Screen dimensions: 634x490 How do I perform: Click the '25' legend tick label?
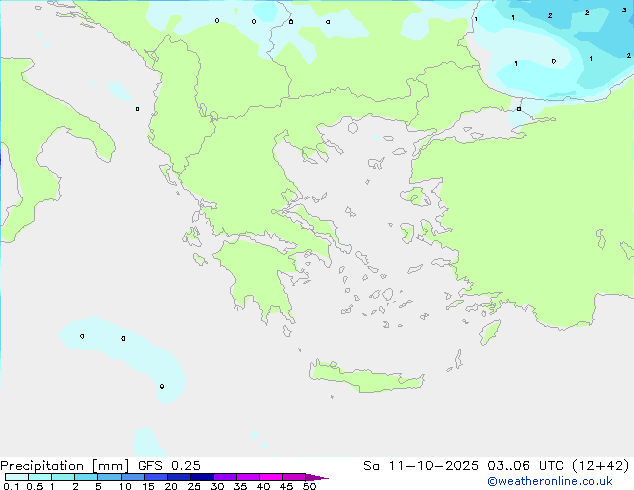(194, 486)
